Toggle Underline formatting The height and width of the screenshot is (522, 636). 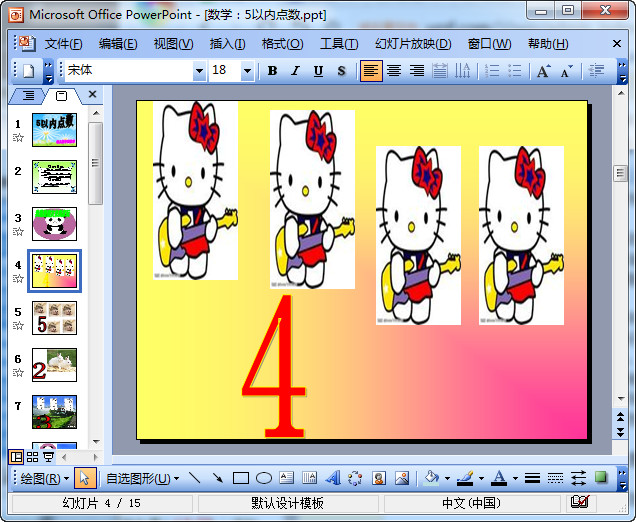click(318, 71)
